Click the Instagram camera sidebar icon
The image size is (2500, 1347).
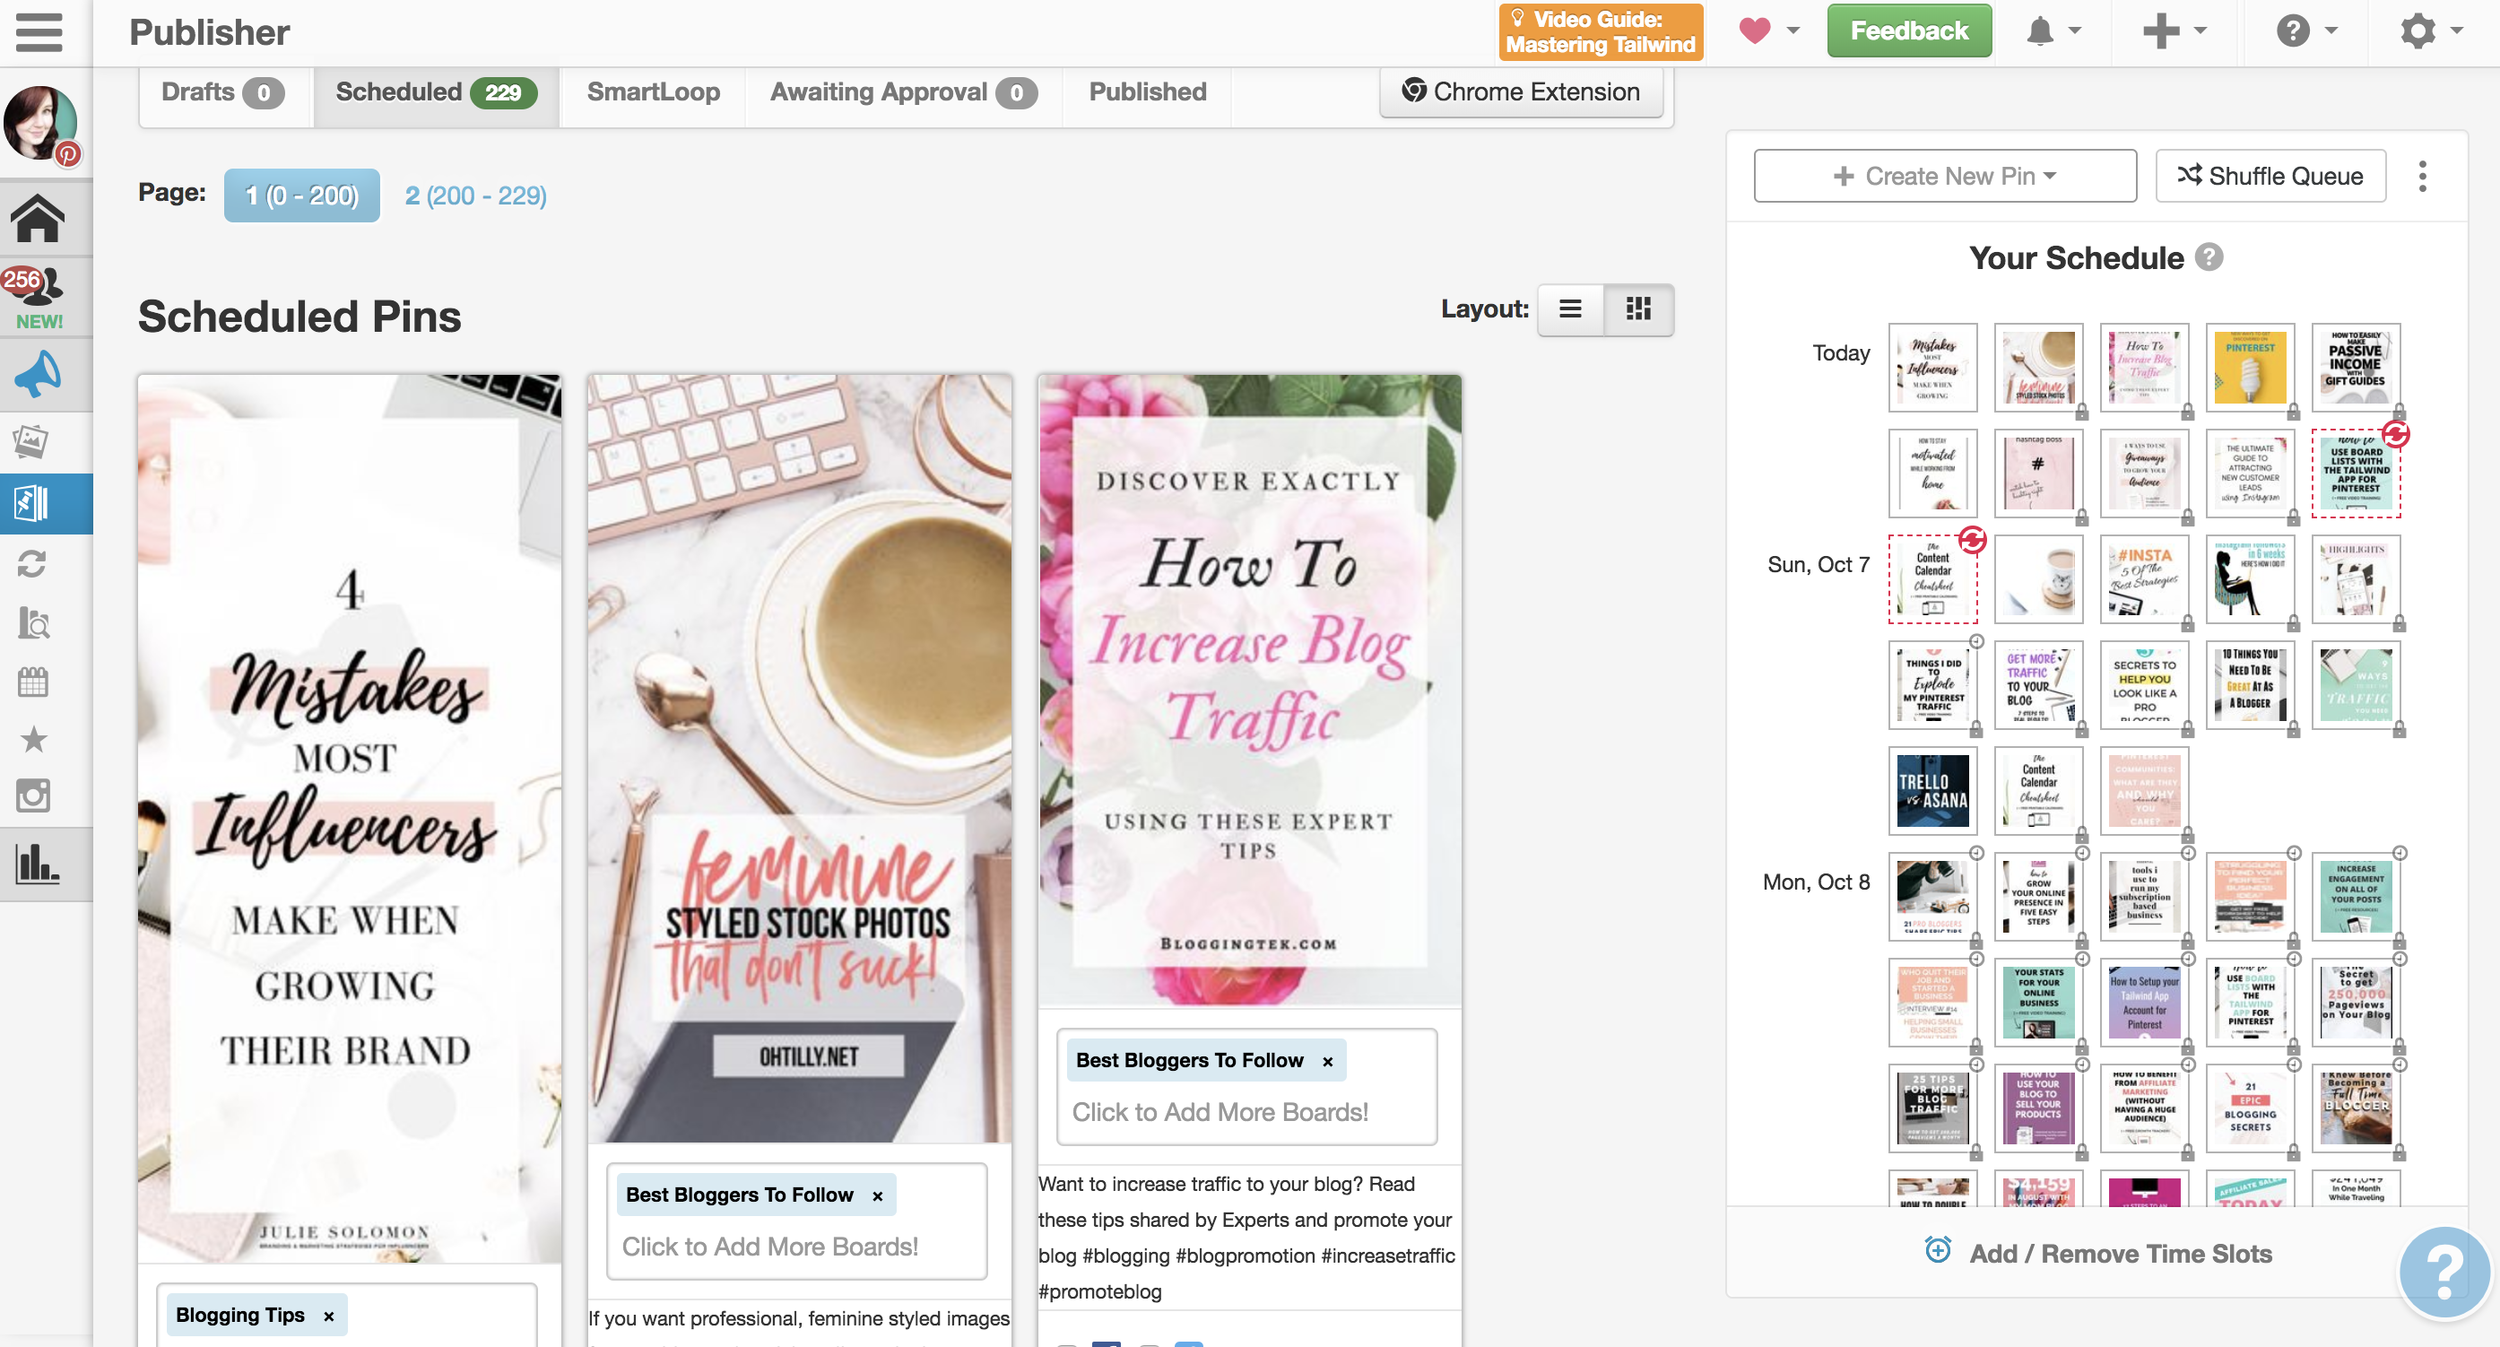pos(32,796)
